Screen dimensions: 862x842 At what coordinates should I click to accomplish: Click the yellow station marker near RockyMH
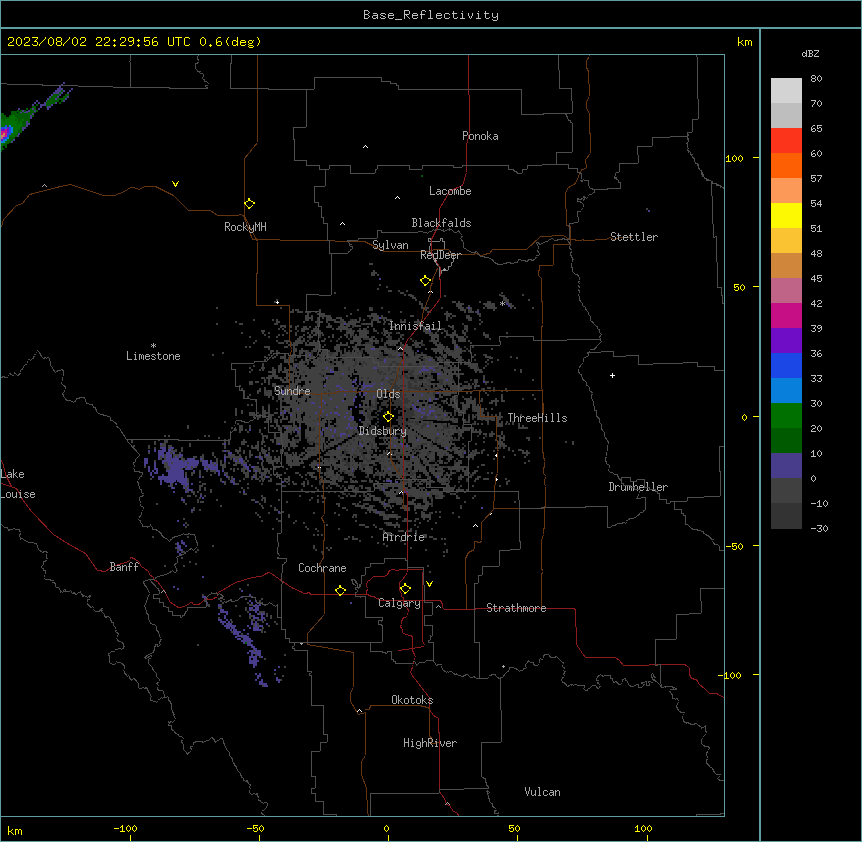pos(250,204)
